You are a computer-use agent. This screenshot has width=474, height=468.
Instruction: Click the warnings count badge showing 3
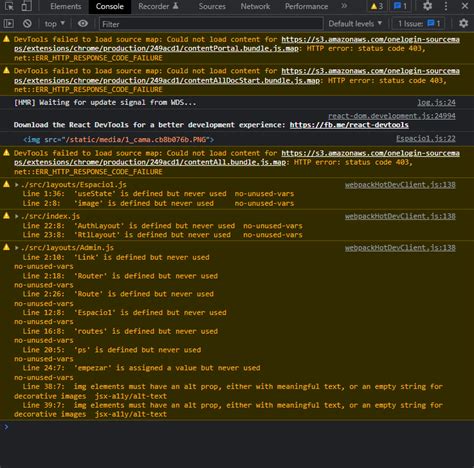click(x=377, y=6)
